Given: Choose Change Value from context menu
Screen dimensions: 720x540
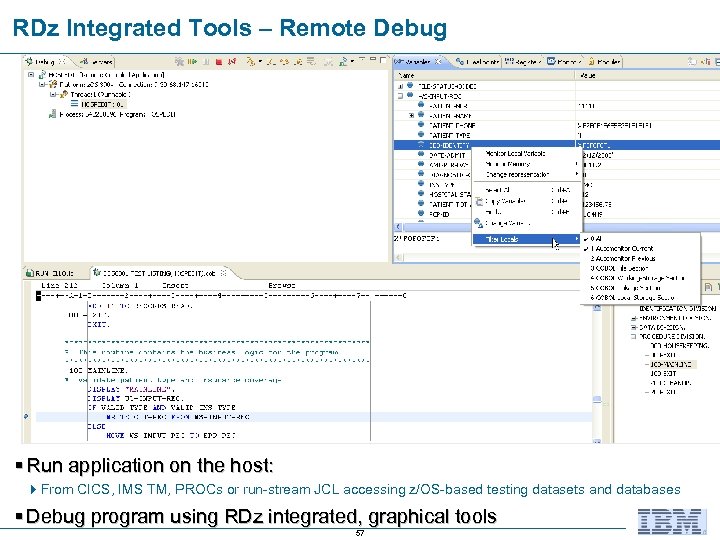Looking at the screenshot, I should tap(527, 223).
